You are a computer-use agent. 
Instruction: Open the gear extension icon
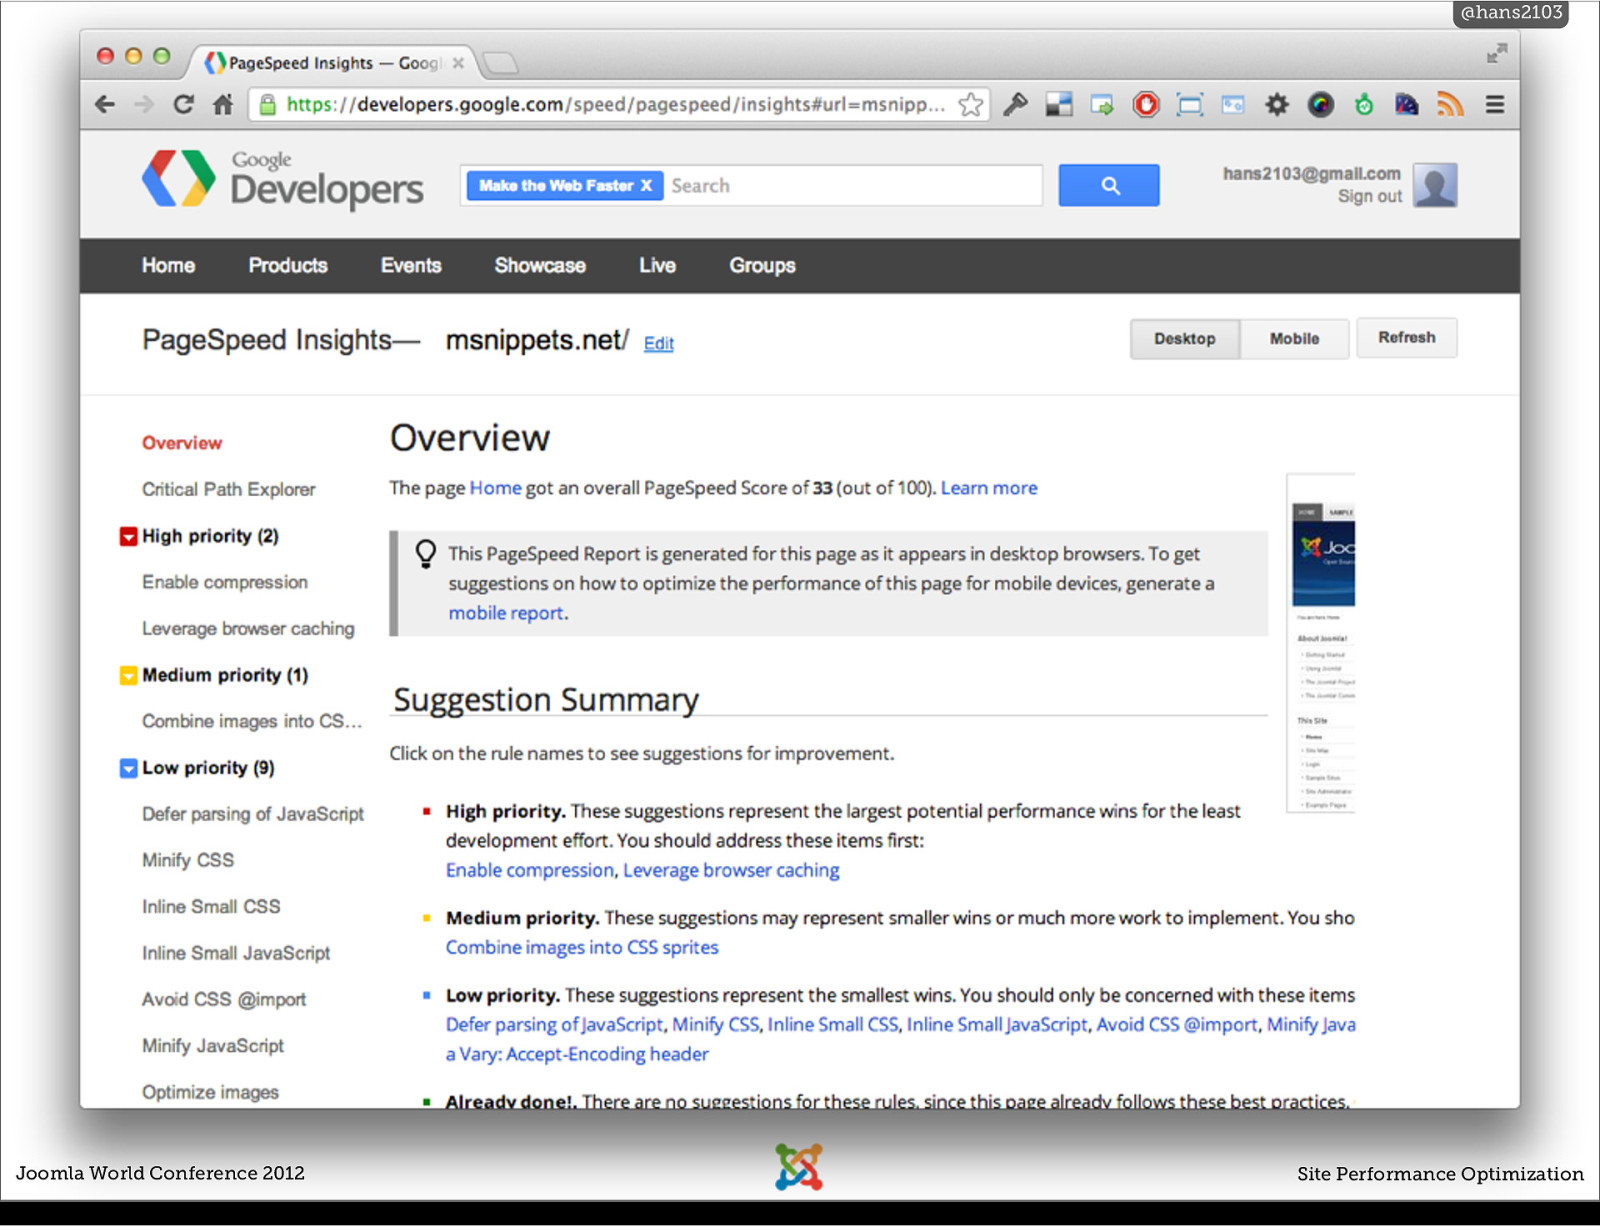coord(1277,104)
